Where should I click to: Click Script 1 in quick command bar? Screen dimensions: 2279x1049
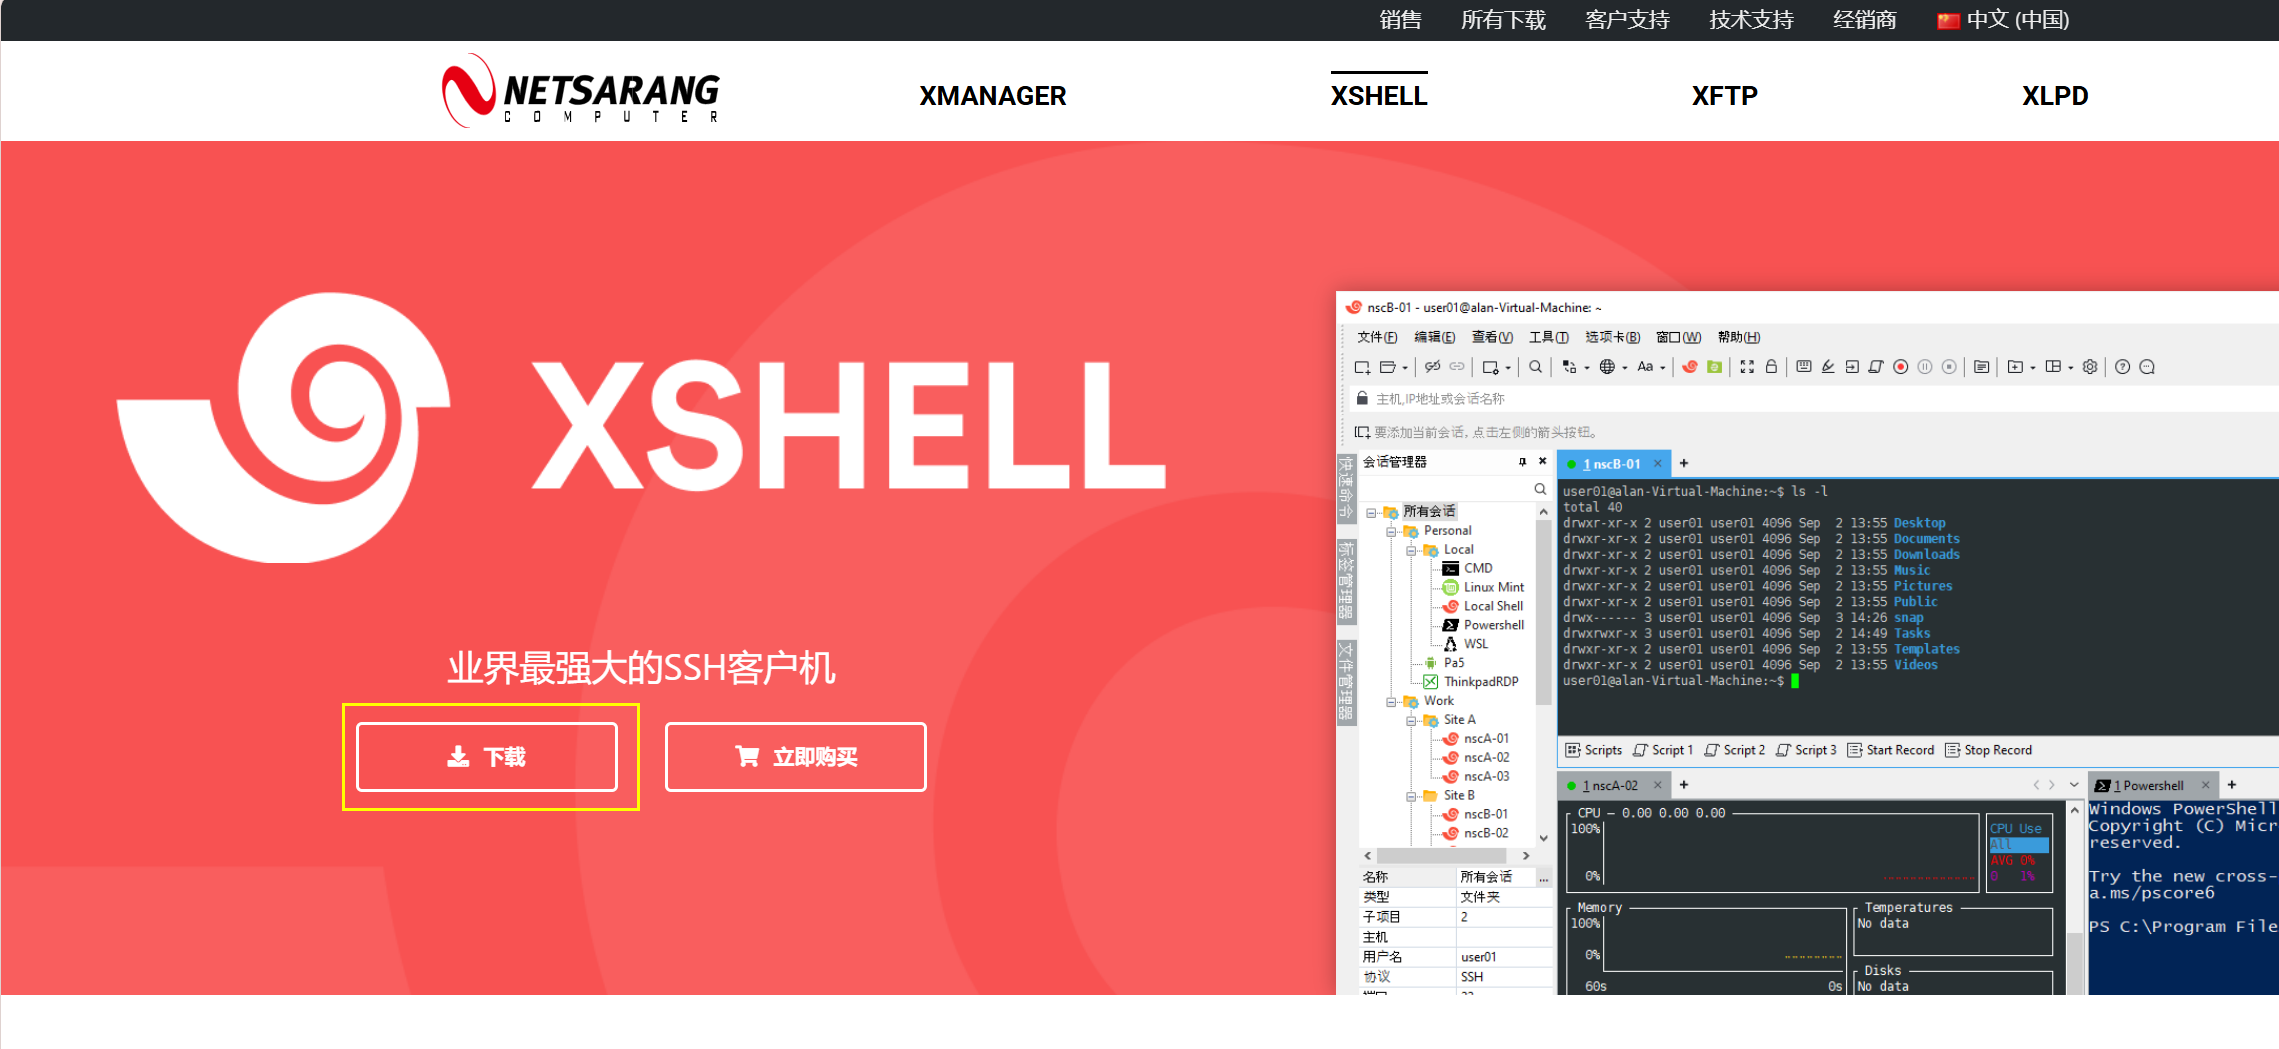tap(1663, 750)
